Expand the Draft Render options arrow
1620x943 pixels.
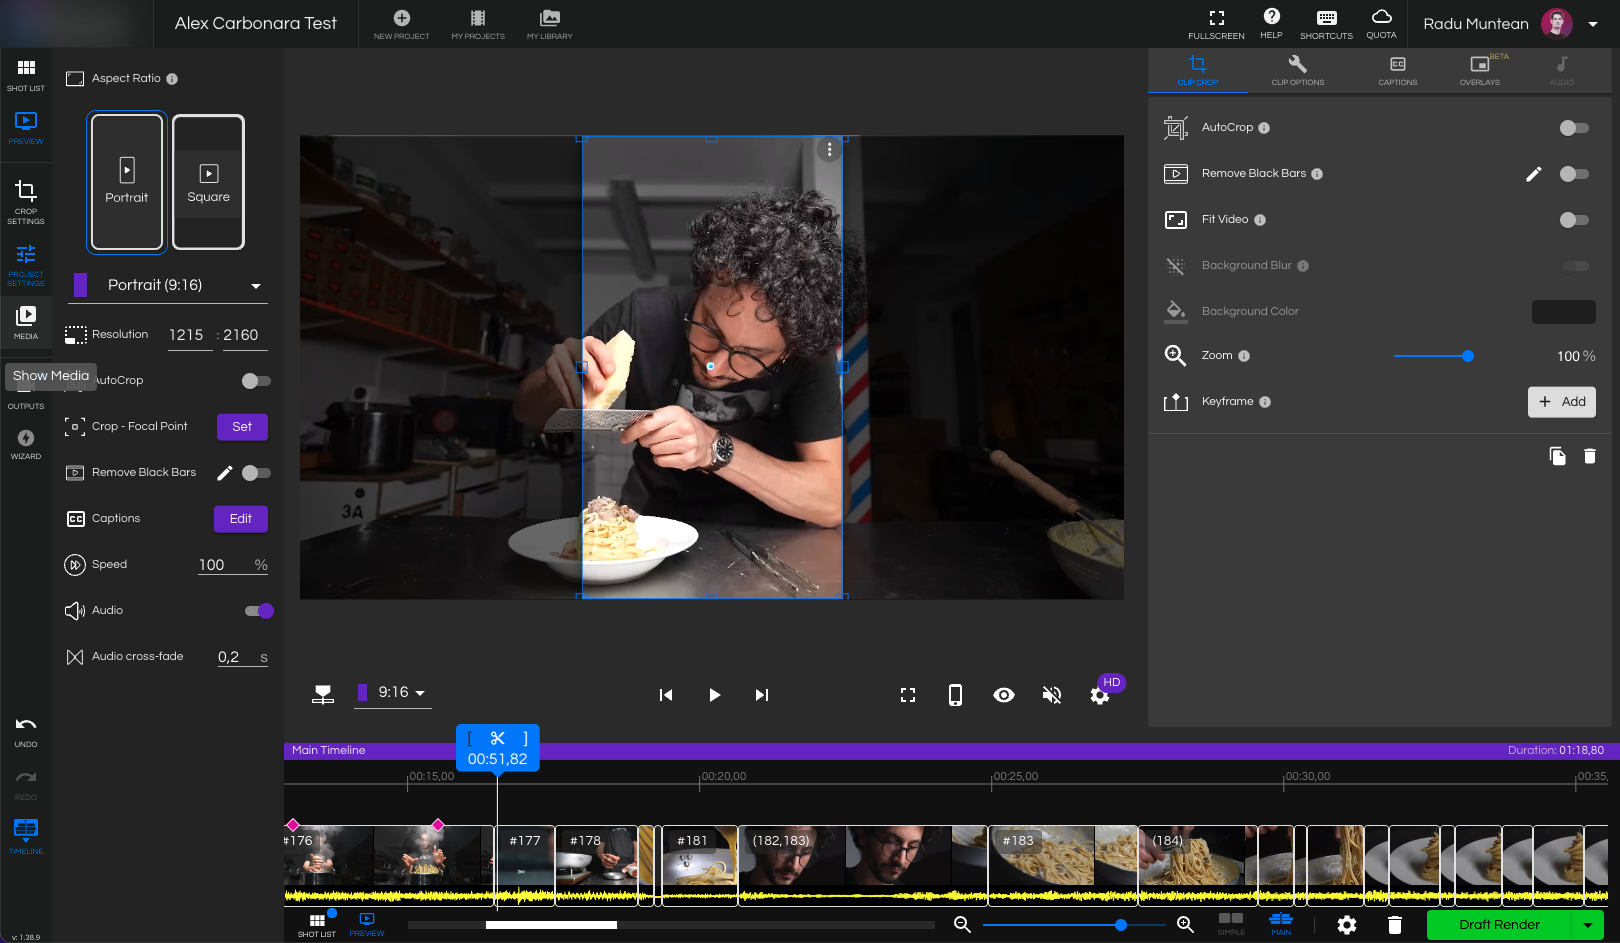pyautogui.click(x=1588, y=925)
